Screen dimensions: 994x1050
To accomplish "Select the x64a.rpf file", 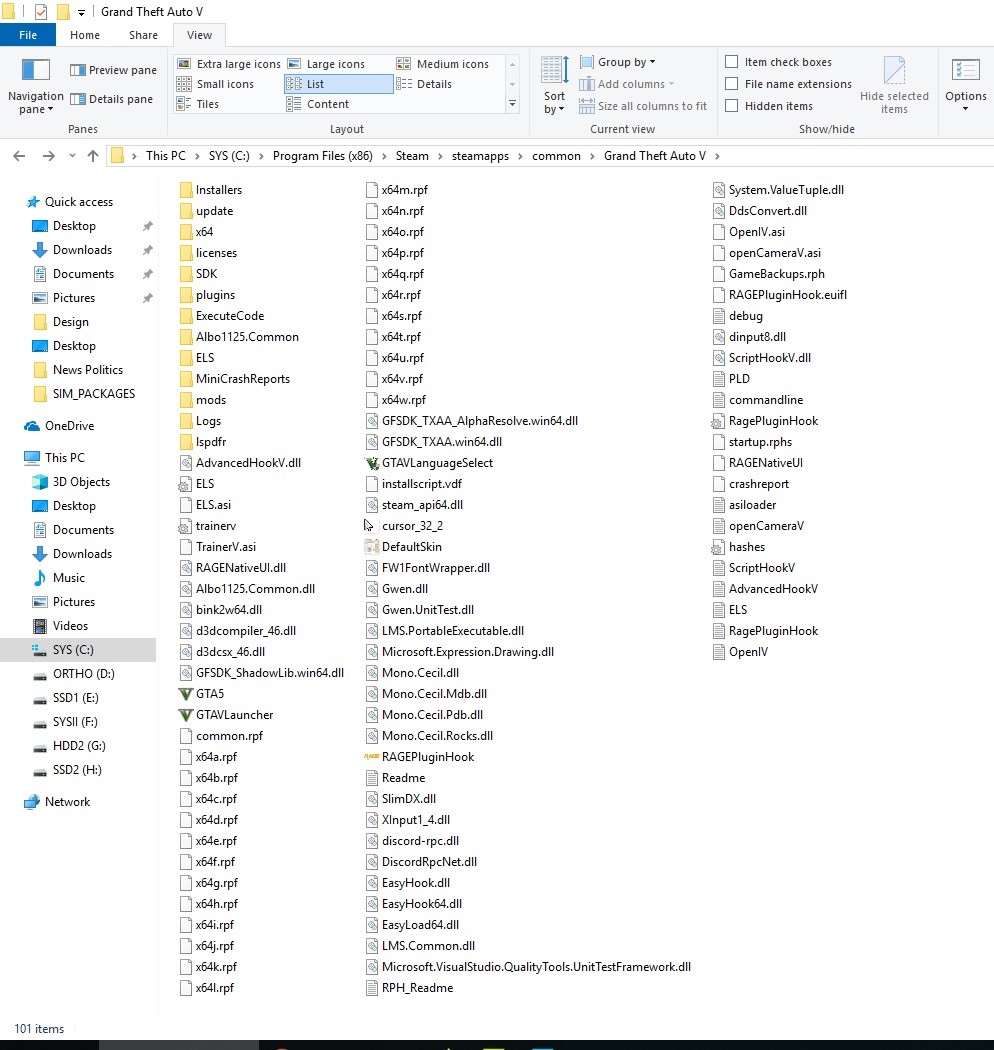I will coord(208,757).
